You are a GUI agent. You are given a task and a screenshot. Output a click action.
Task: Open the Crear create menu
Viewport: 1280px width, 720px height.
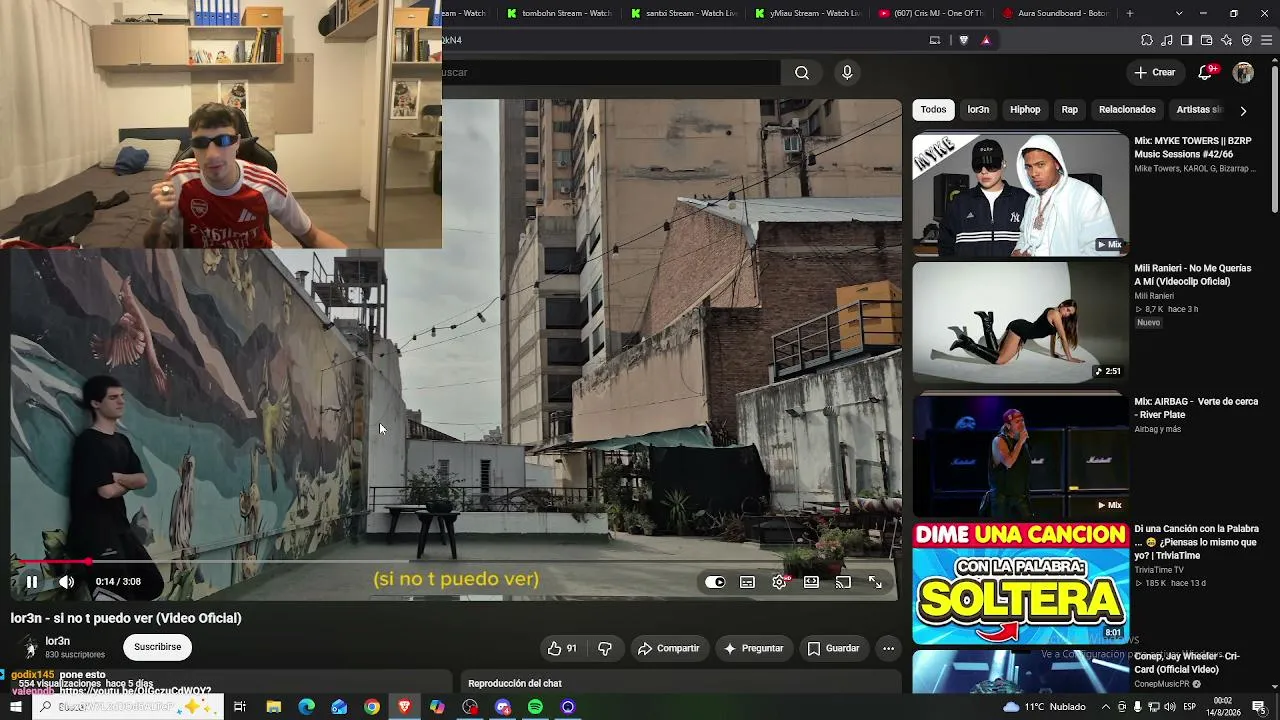coord(1154,72)
